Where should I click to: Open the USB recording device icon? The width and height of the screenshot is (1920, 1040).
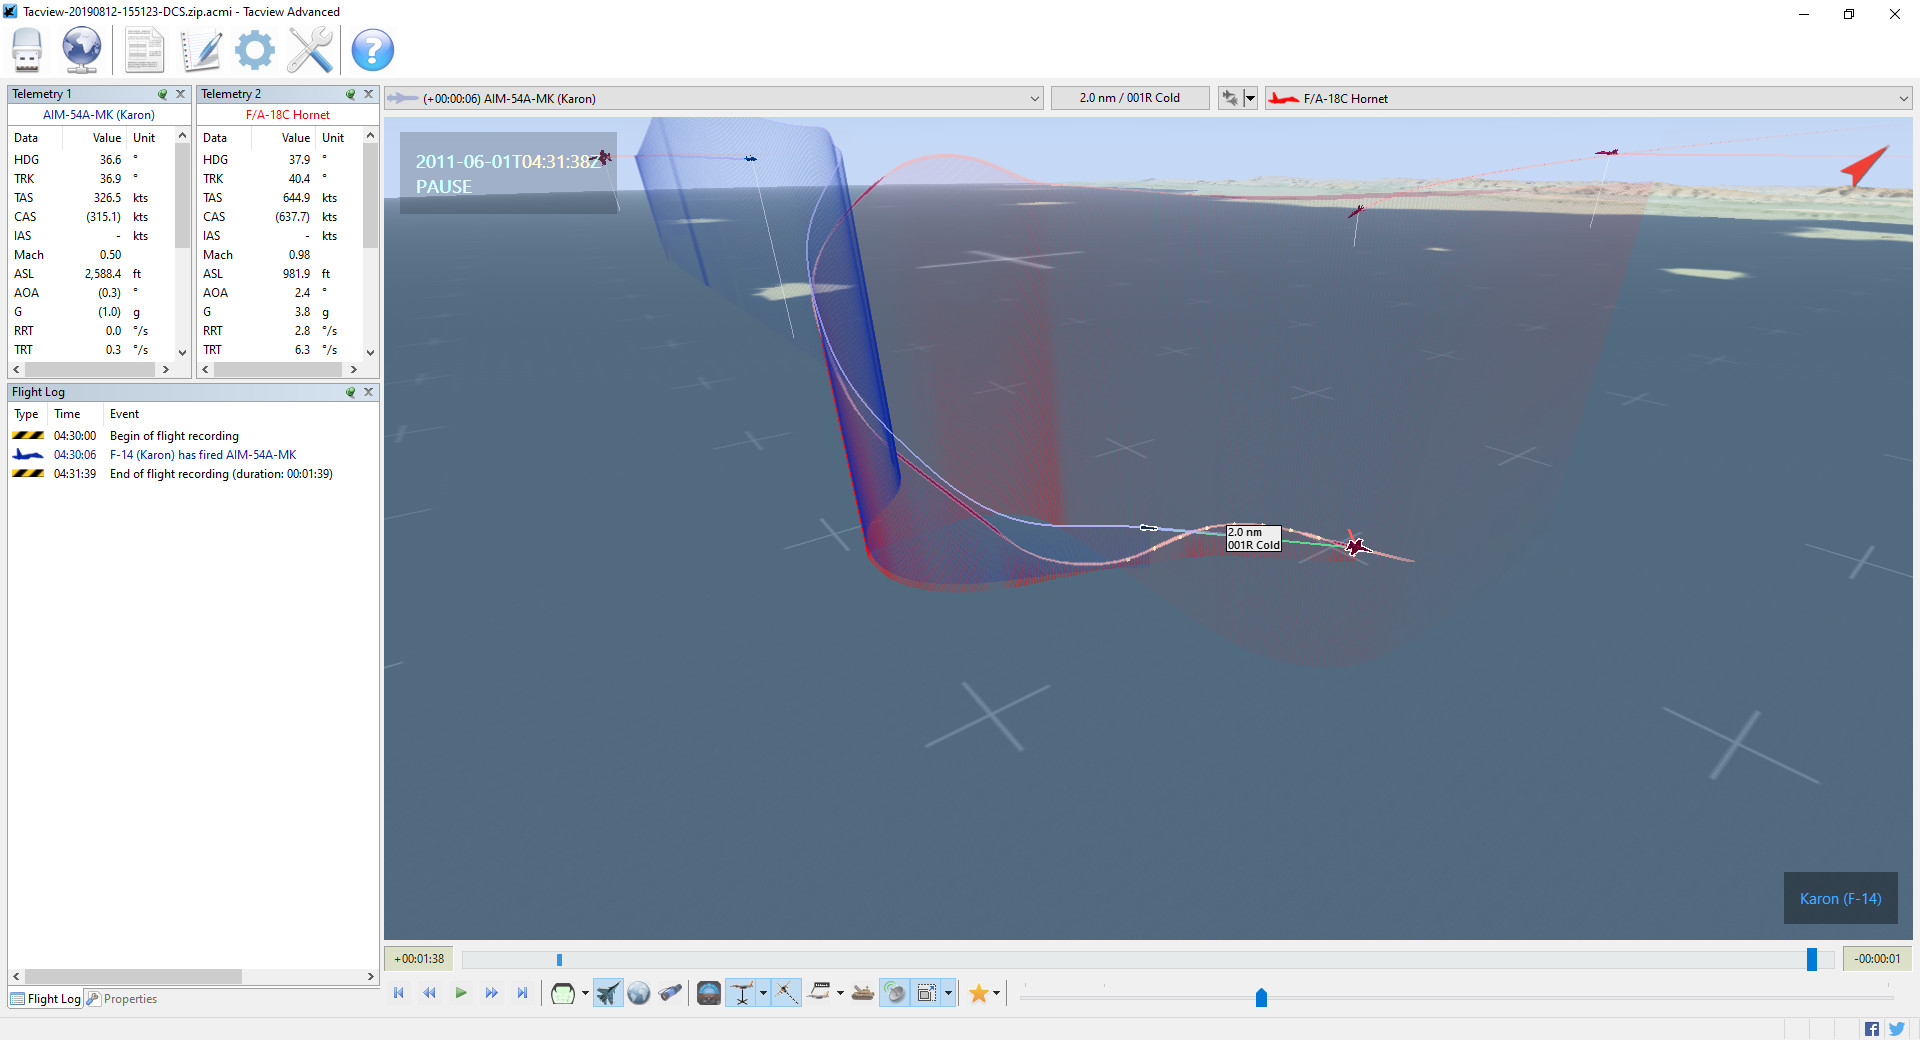(x=27, y=50)
